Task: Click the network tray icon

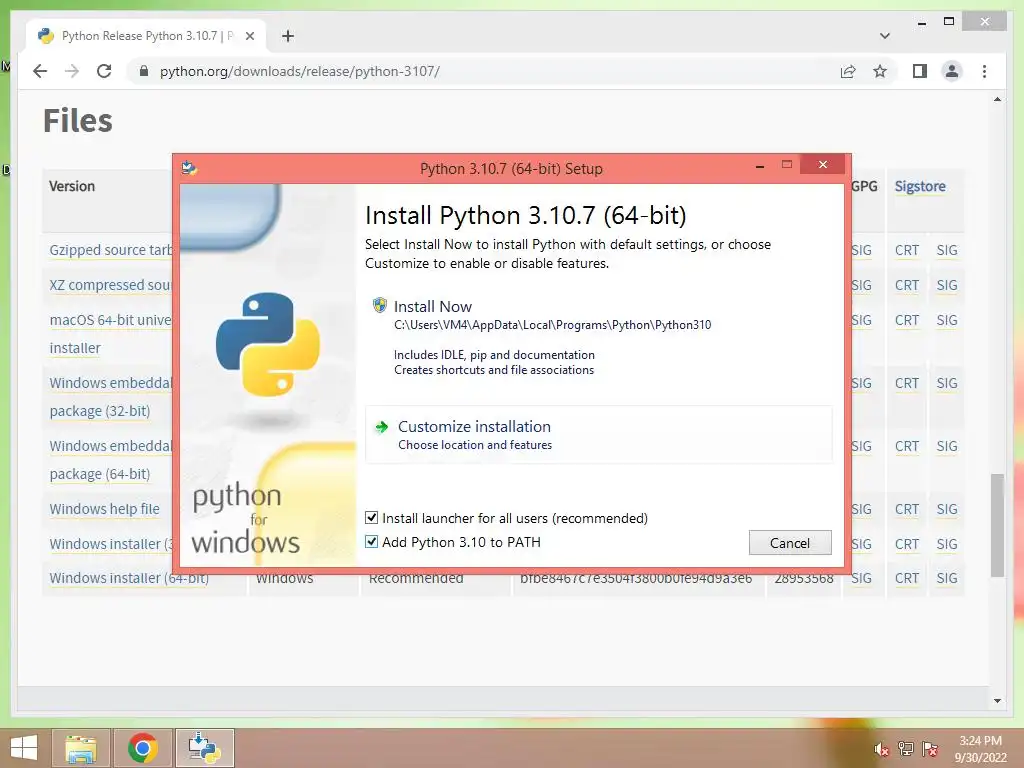Action: tap(906, 749)
